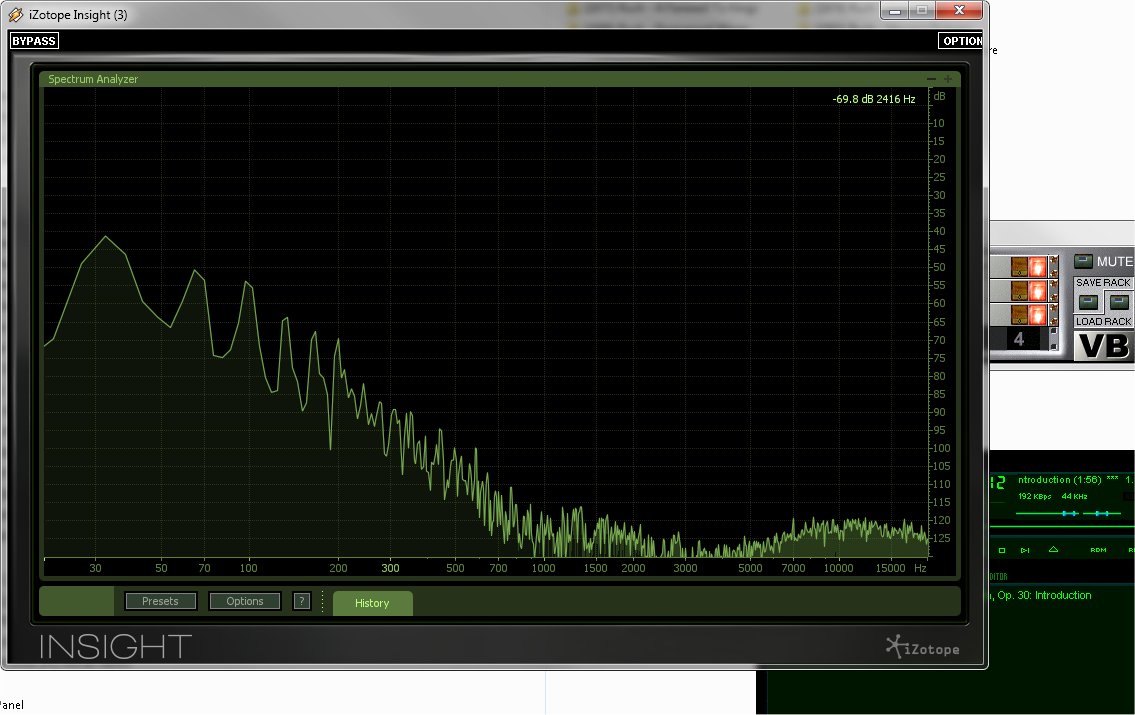Viewport: 1135px width, 715px height.
Task: Click the eject button in media player
Action: tap(1053, 549)
